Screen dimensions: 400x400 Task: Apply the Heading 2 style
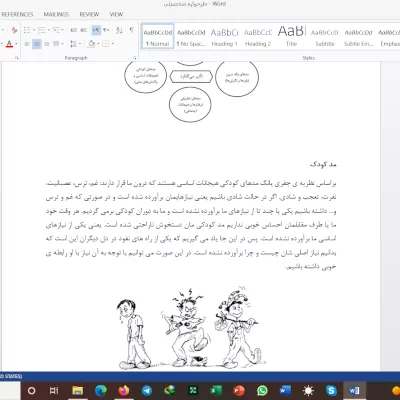click(258, 37)
